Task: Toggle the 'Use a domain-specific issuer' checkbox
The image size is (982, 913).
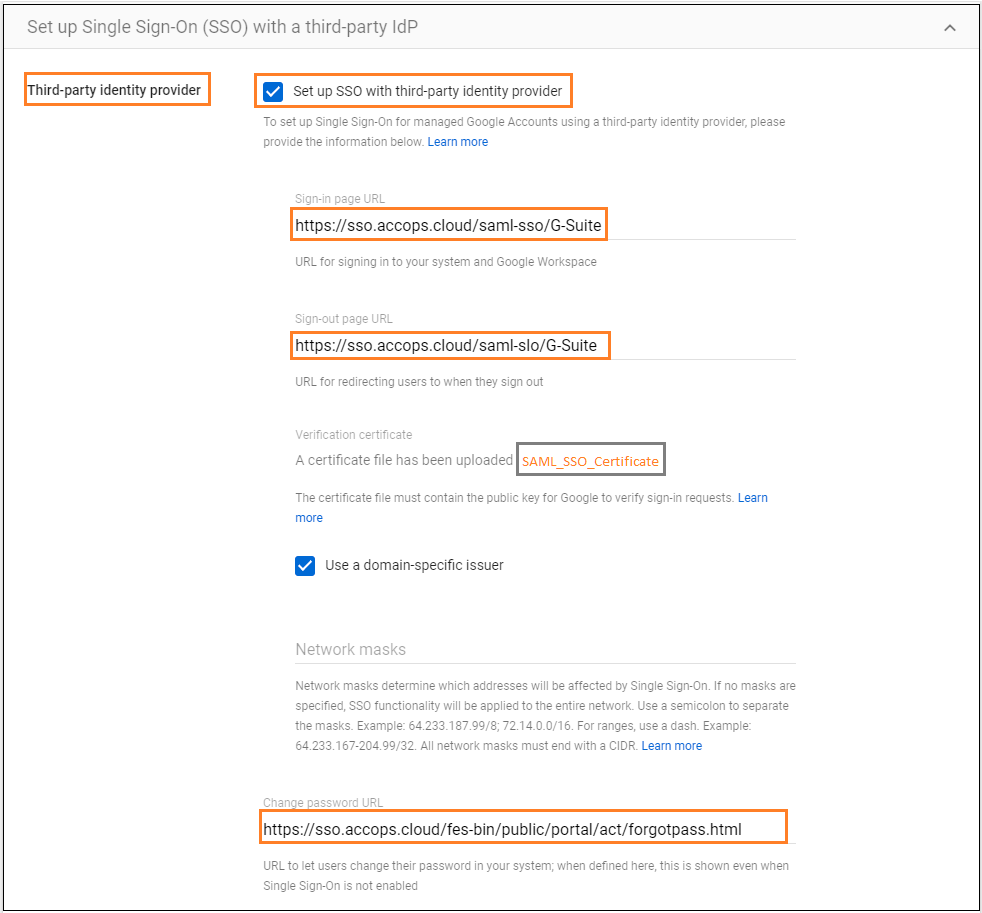Action: tap(305, 566)
